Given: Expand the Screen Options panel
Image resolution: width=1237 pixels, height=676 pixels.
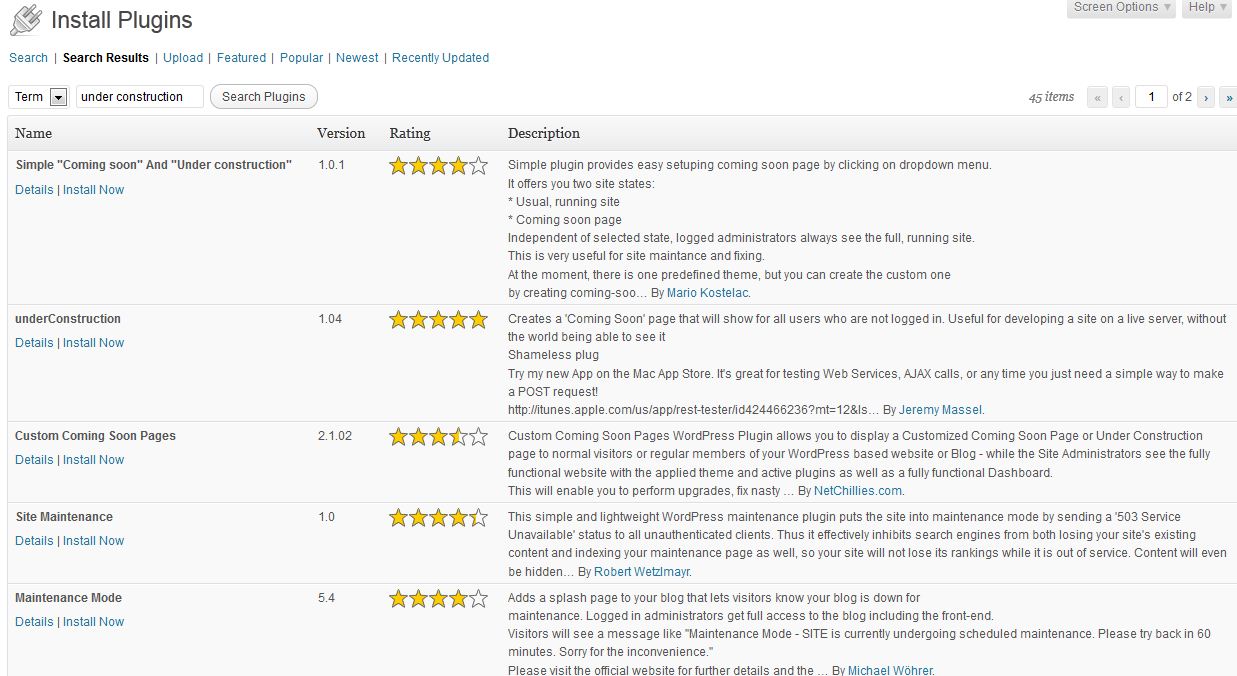Looking at the screenshot, I should tap(1121, 8).
